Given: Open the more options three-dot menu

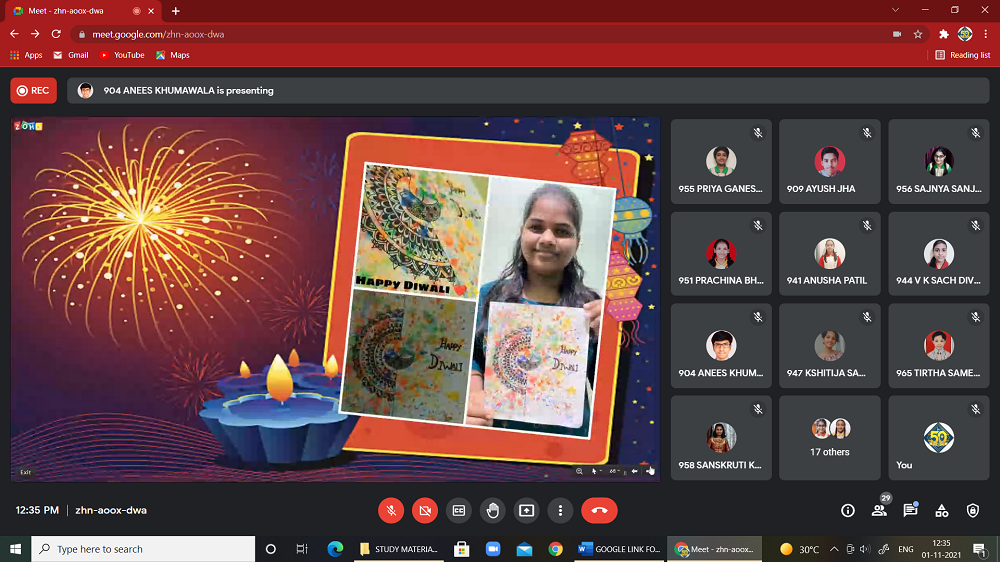Looking at the screenshot, I should (x=561, y=510).
